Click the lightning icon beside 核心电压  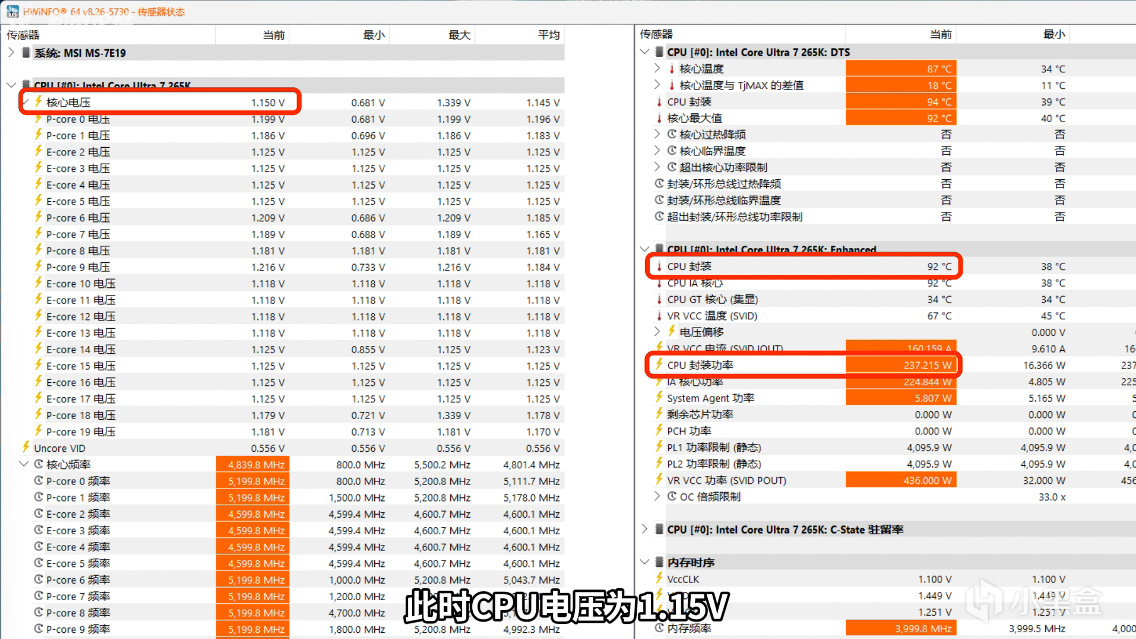[x=38, y=102]
